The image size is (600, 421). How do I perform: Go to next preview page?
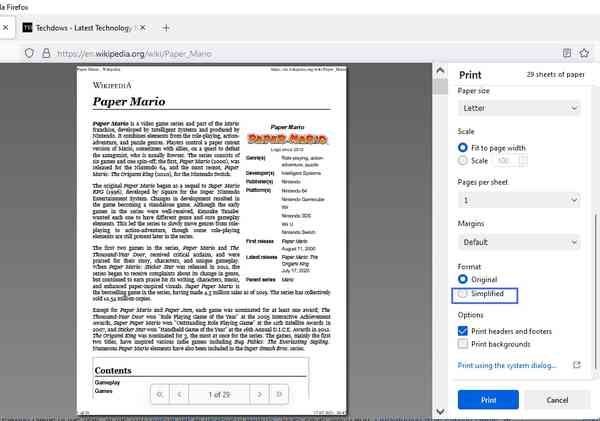[259, 394]
